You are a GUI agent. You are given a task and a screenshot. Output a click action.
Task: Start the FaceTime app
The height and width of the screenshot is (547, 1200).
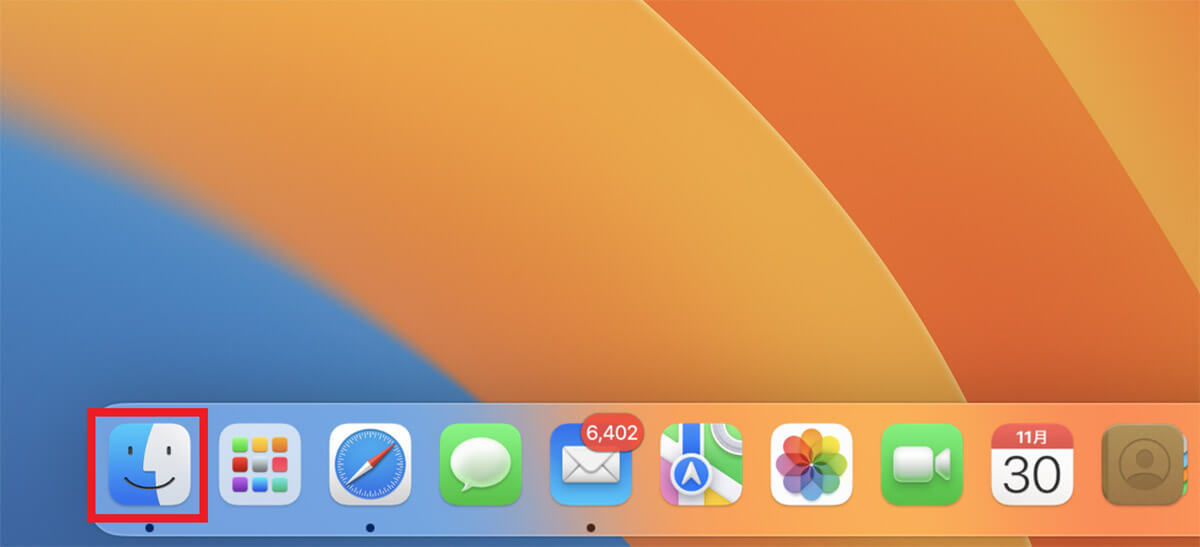pos(922,464)
